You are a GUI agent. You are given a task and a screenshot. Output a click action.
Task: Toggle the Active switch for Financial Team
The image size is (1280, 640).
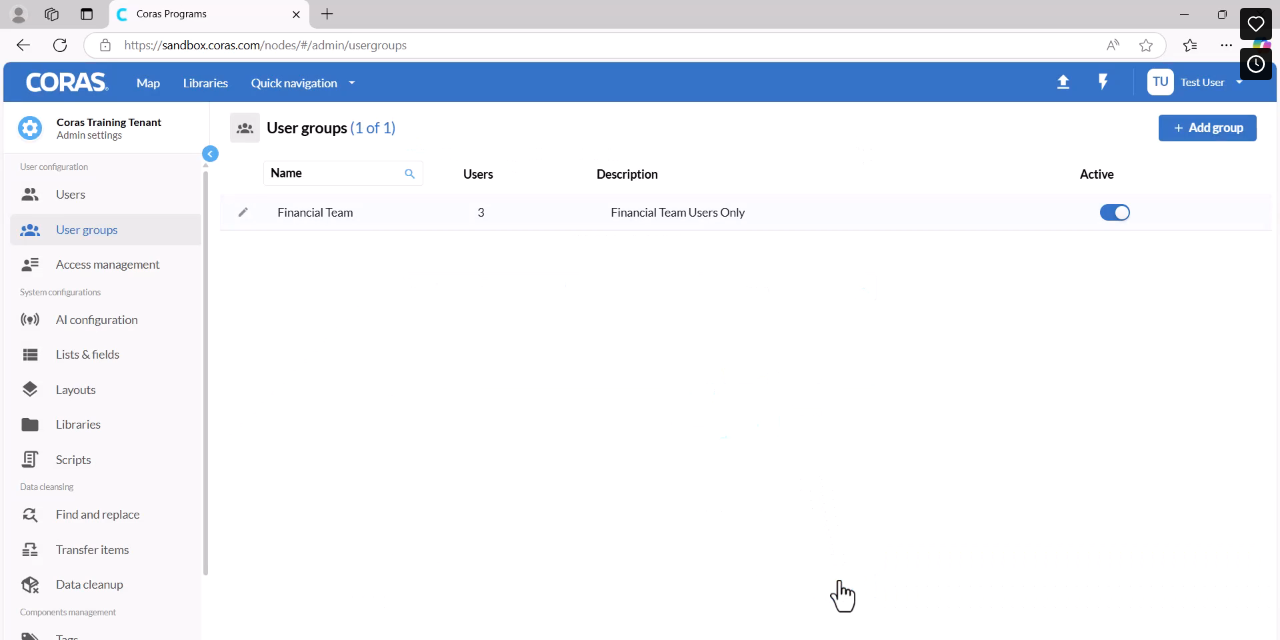(1114, 212)
